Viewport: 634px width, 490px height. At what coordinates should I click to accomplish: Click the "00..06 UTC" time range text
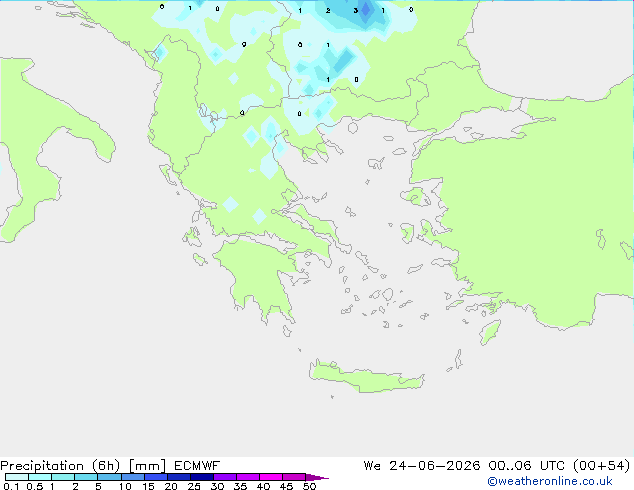click(x=526, y=466)
